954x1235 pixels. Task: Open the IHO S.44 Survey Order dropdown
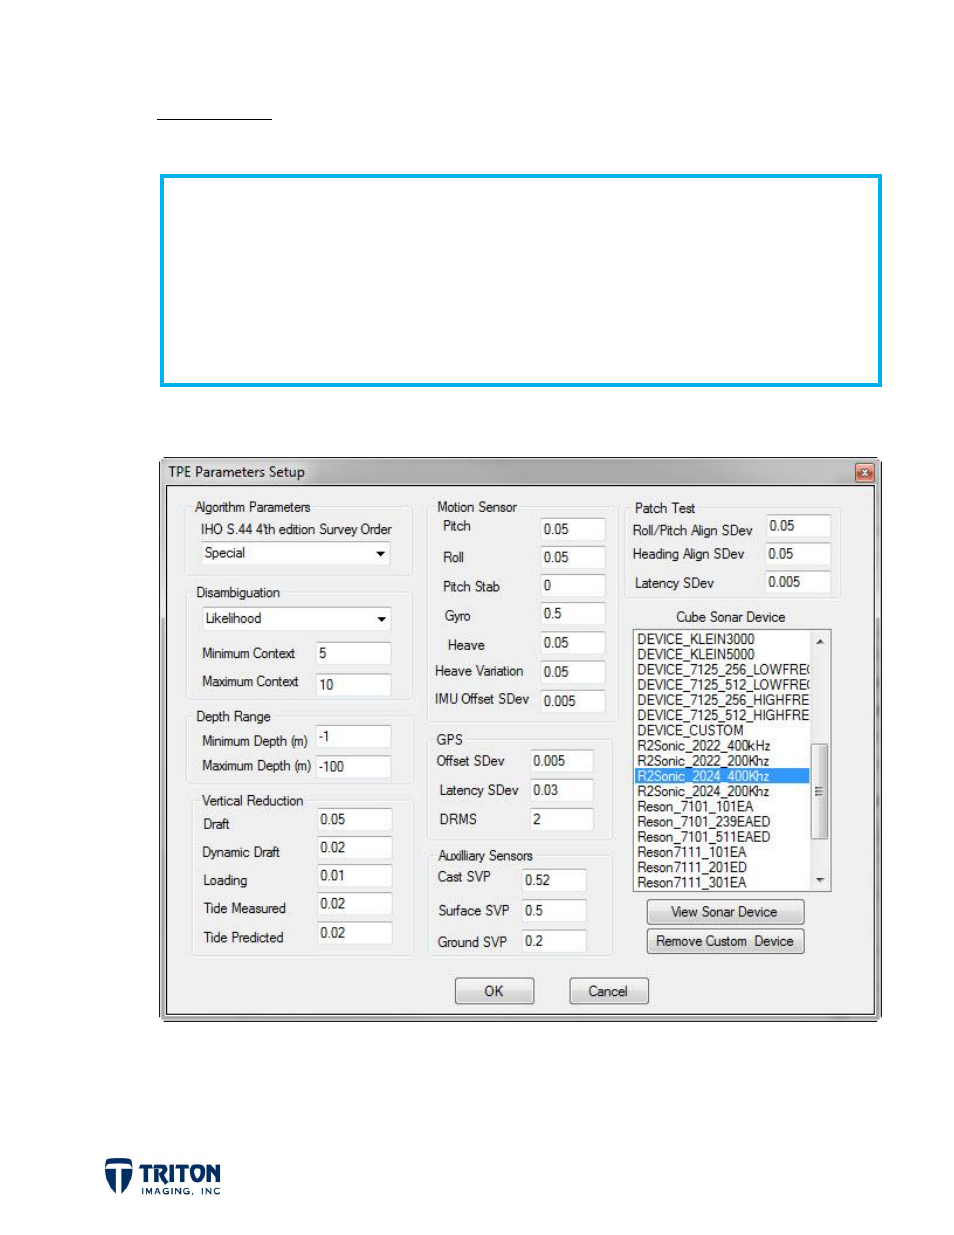coord(296,554)
